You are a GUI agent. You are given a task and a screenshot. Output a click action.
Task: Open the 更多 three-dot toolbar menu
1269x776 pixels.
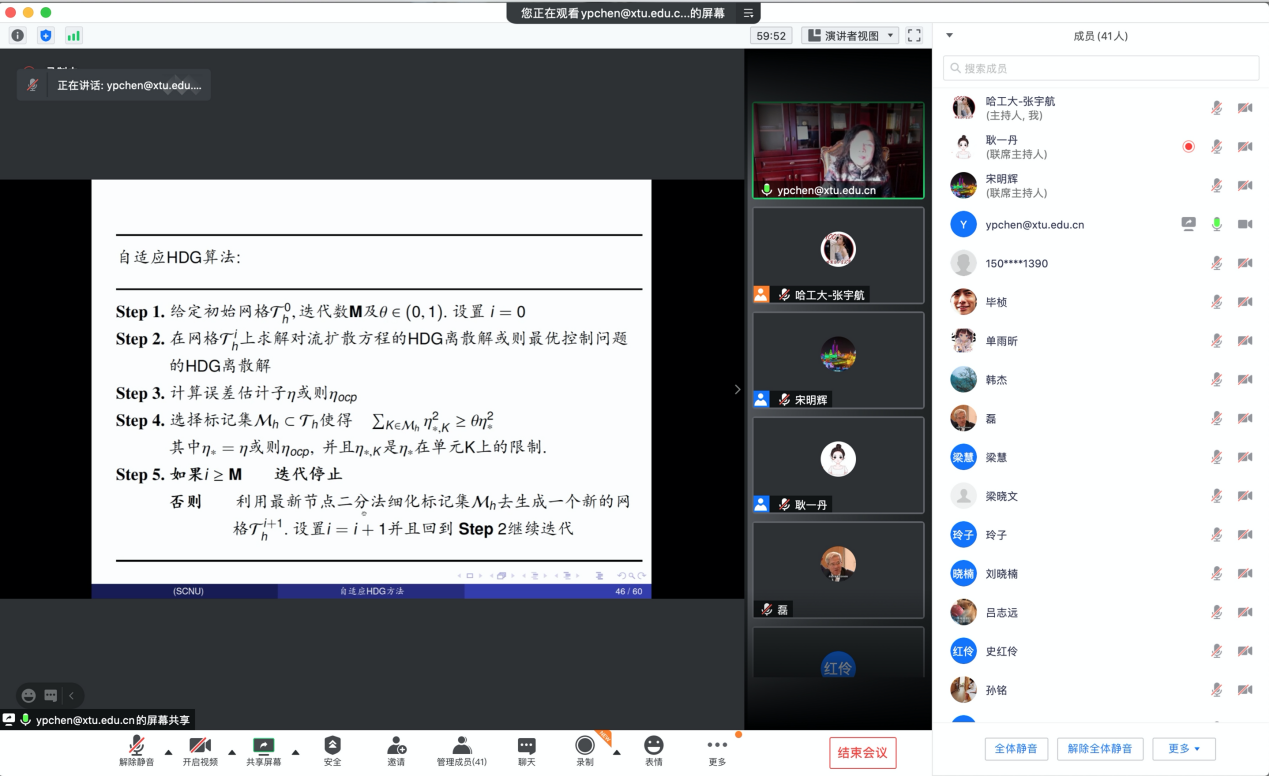(x=717, y=747)
